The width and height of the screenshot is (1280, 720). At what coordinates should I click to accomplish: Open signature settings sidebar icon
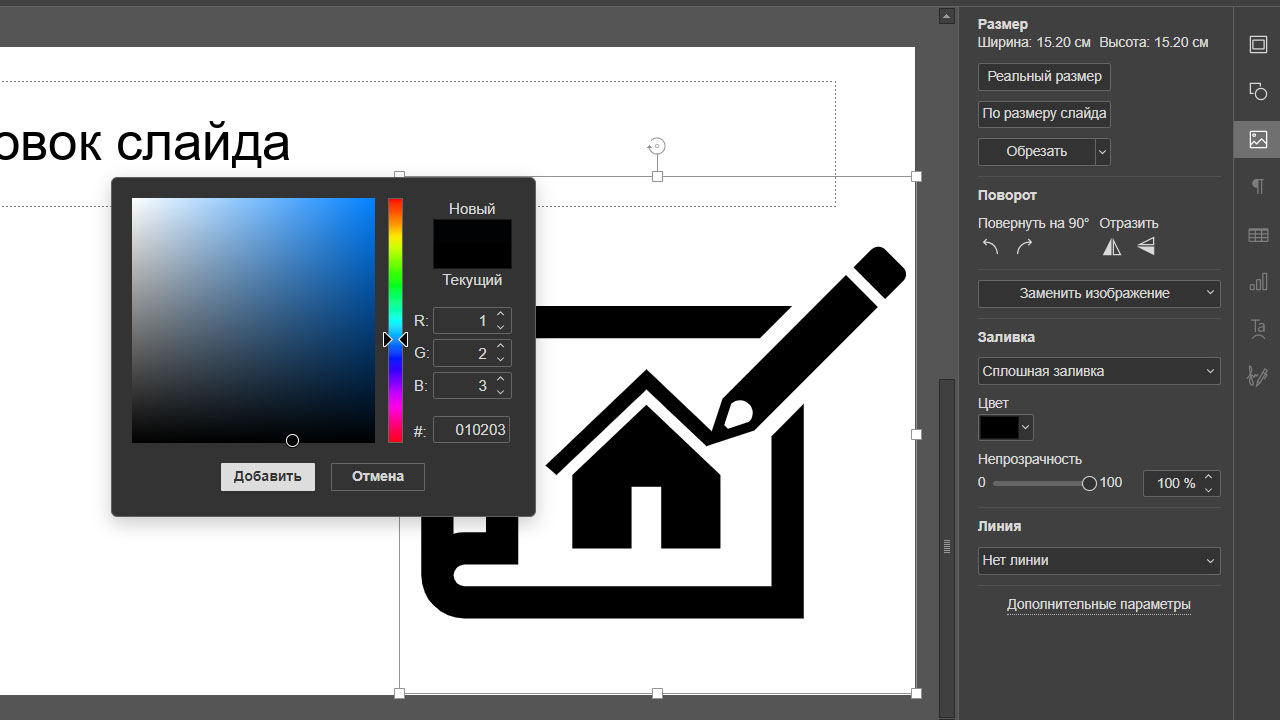pos(1258,376)
